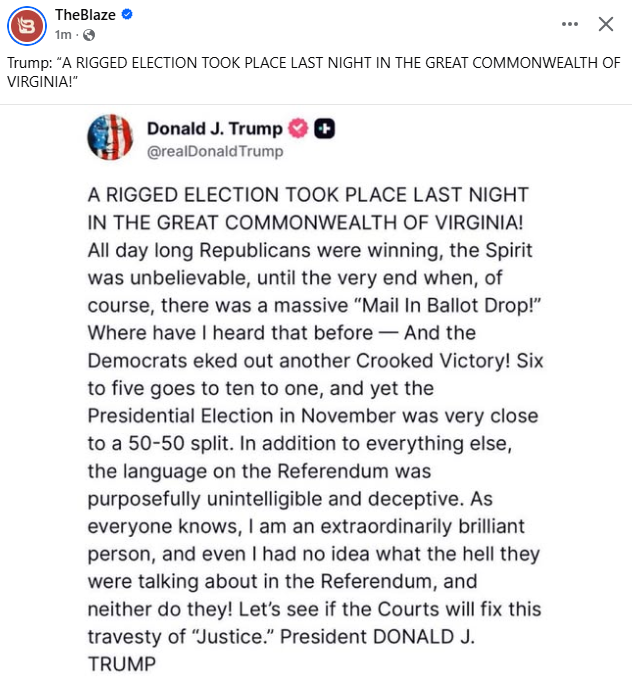The width and height of the screenshot is (632, 681).
Task: Open the three-dot post options menu
Action: click(570, 24)
